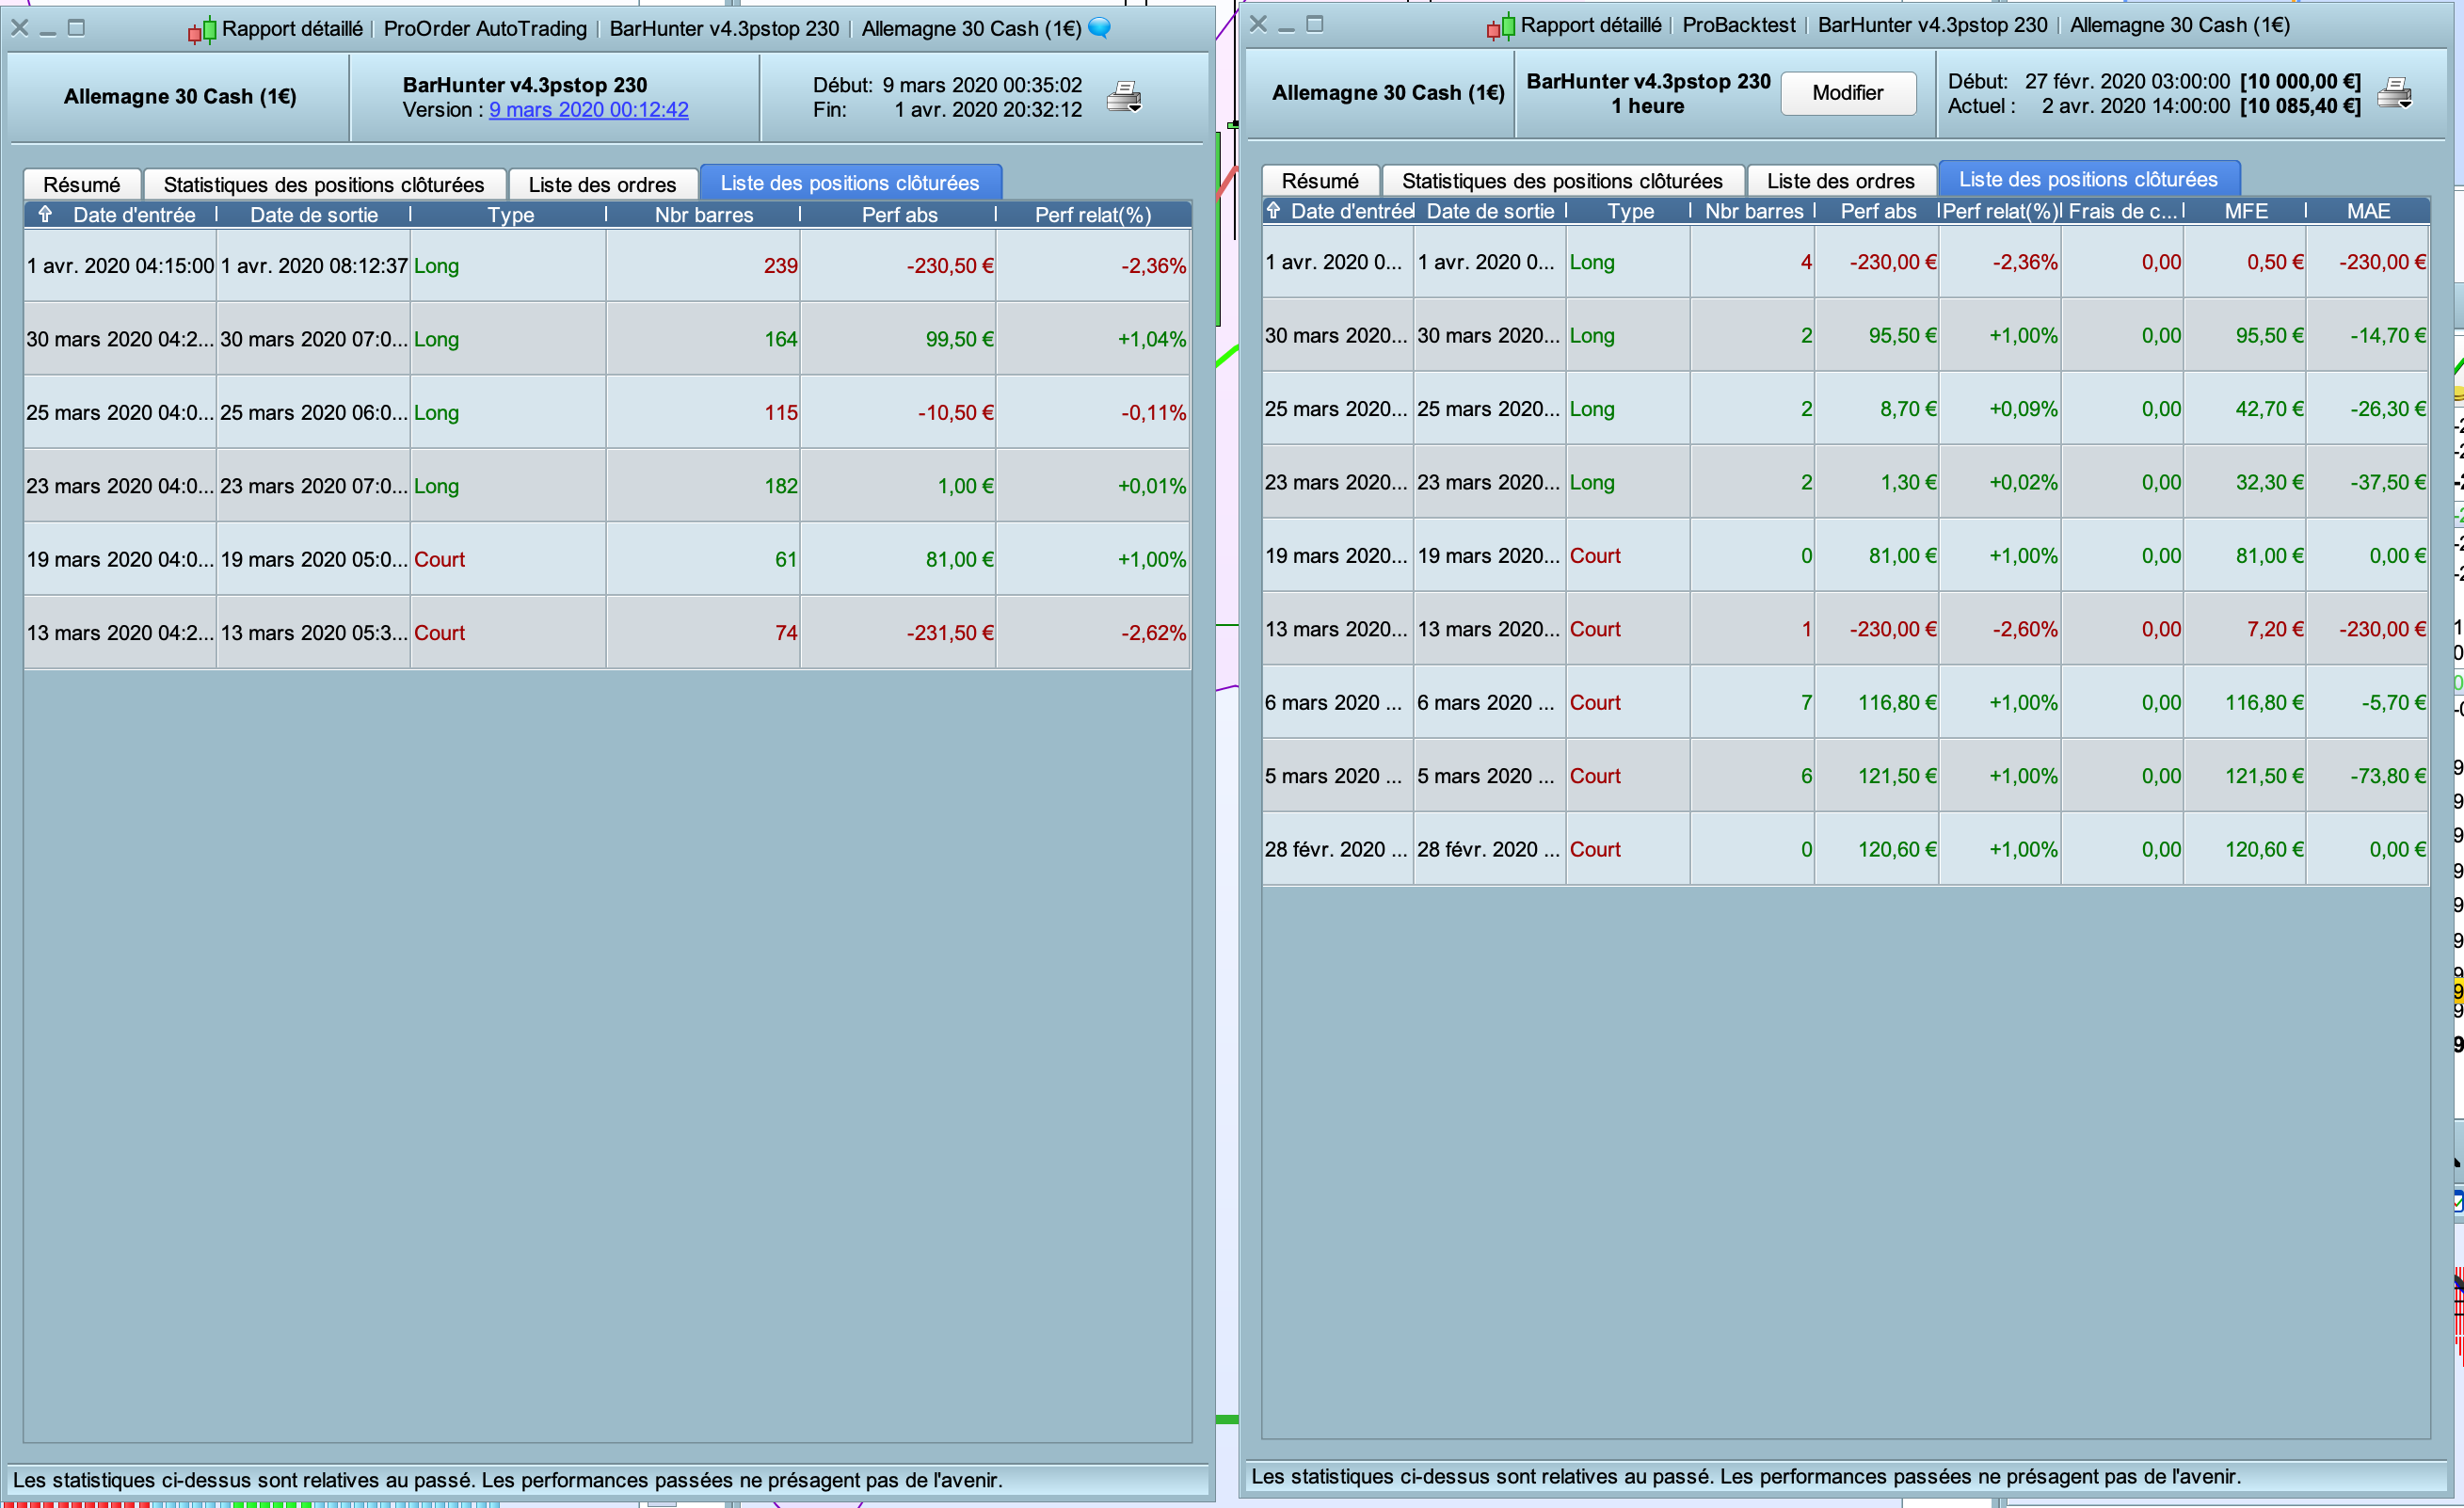Select the 13 mars 2020 Court row on left
This screenshot has height=1508, width=2464.
coord(600,633)
